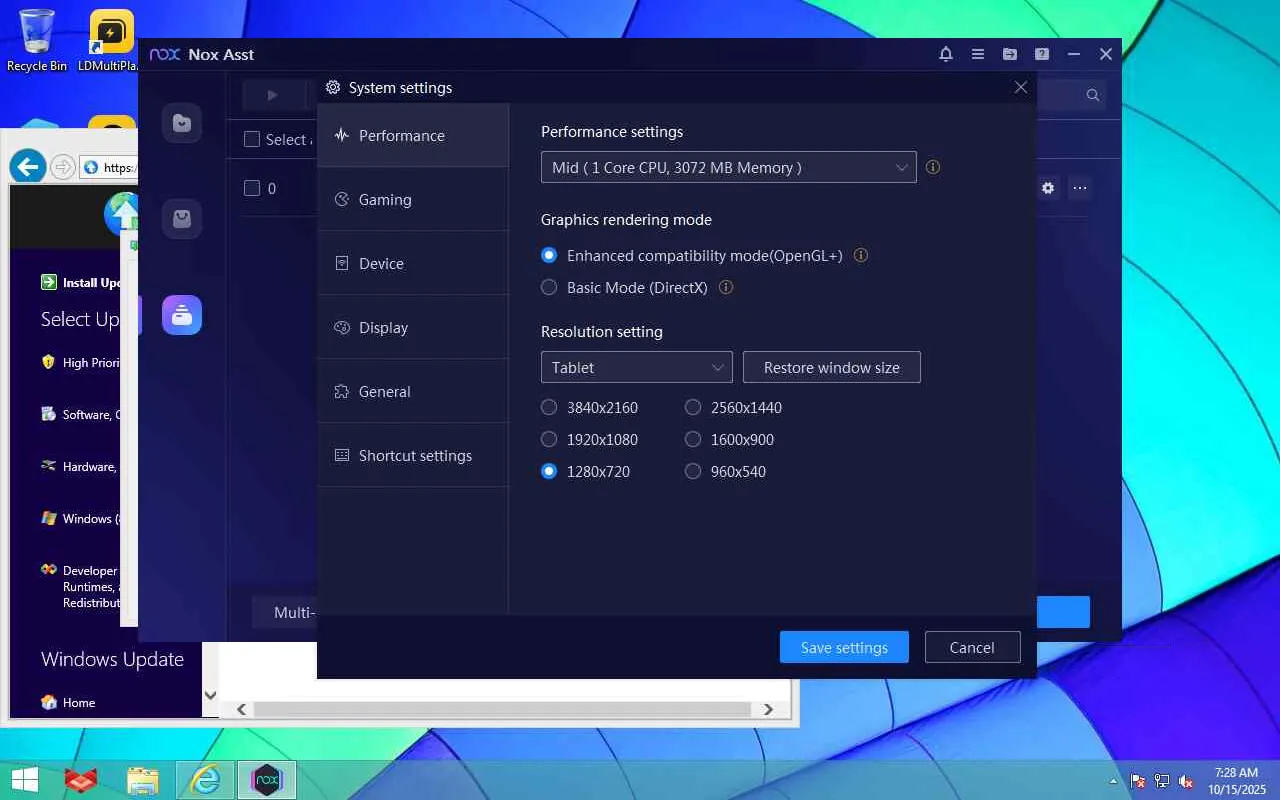
Task: Click the scroll left arrow in Internet Explorer
Action: coord(241,709)
